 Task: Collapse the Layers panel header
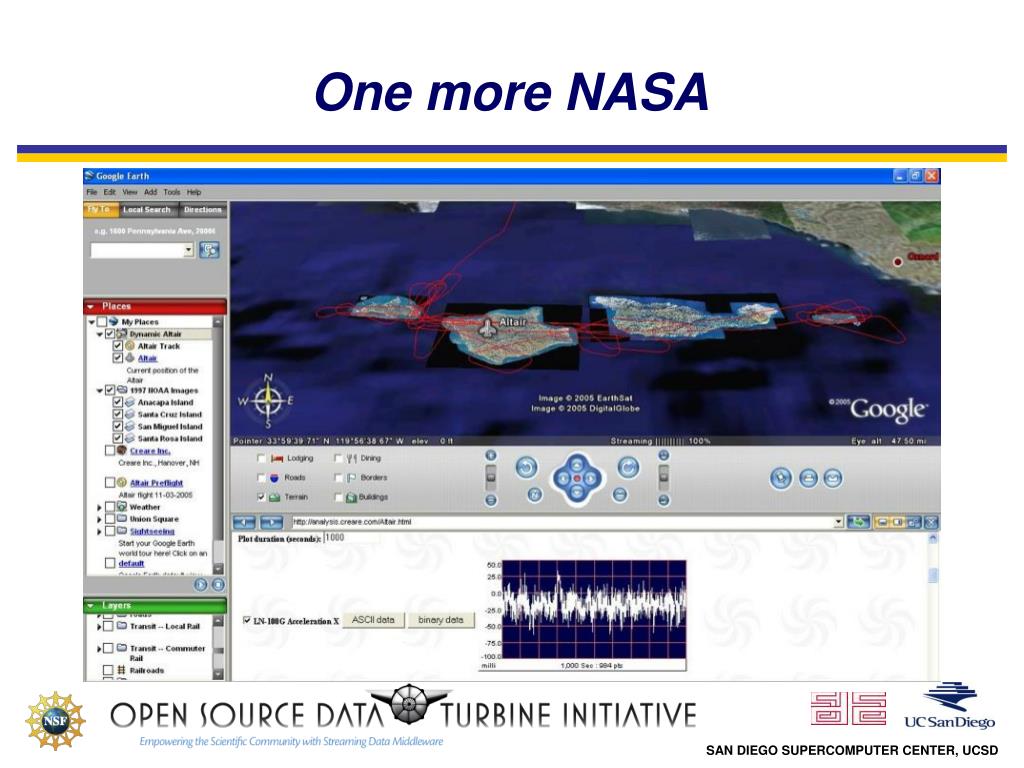tap(91, 605)
